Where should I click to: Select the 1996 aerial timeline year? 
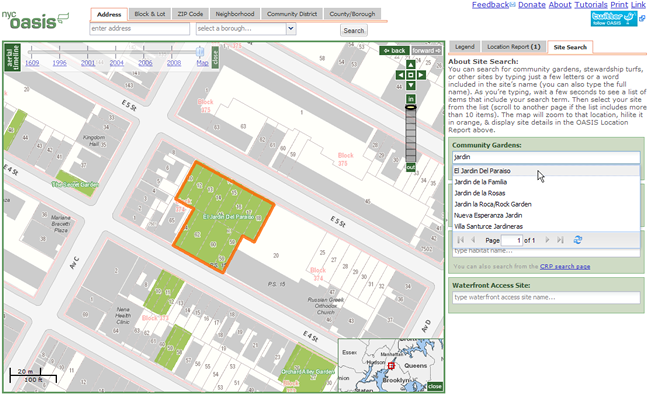click(x=59, y=63)
